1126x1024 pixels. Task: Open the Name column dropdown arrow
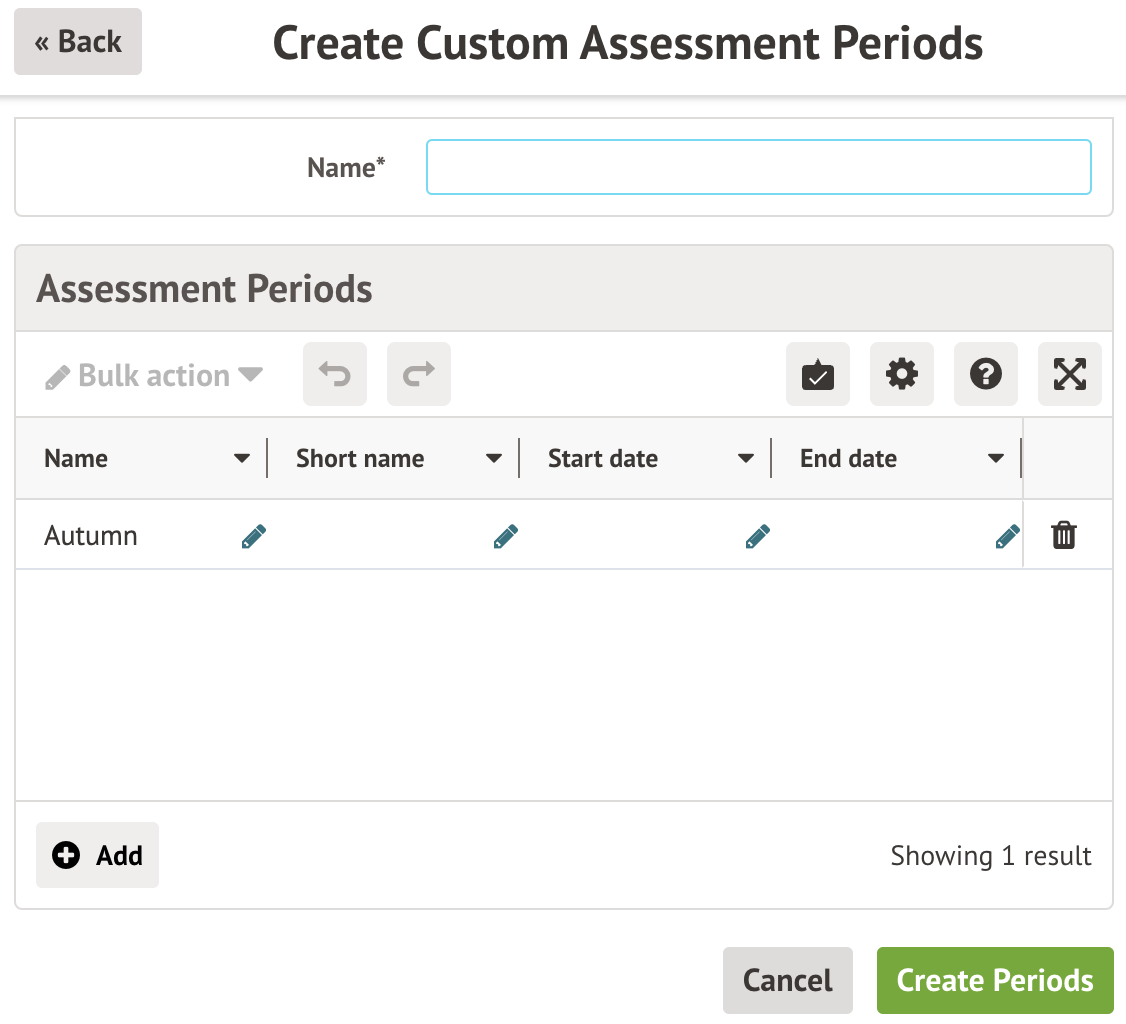(242, 459)
